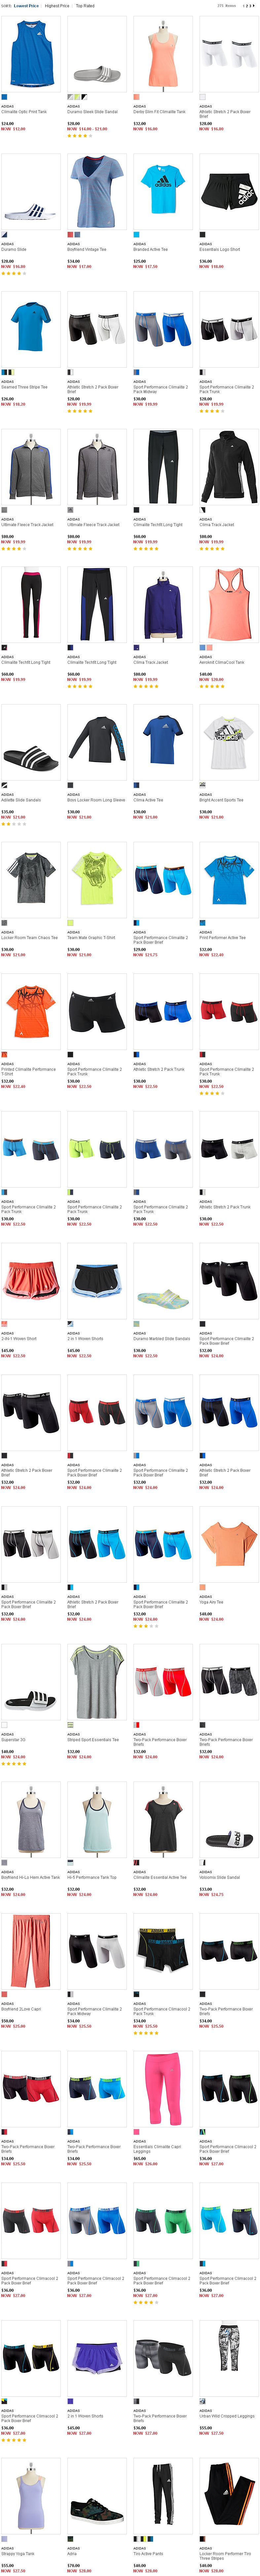The width and height of the screenshot is (260, 2576).
Task: Sort products by Highest Price
Action: pyautogui.click(x=57, y=6)
